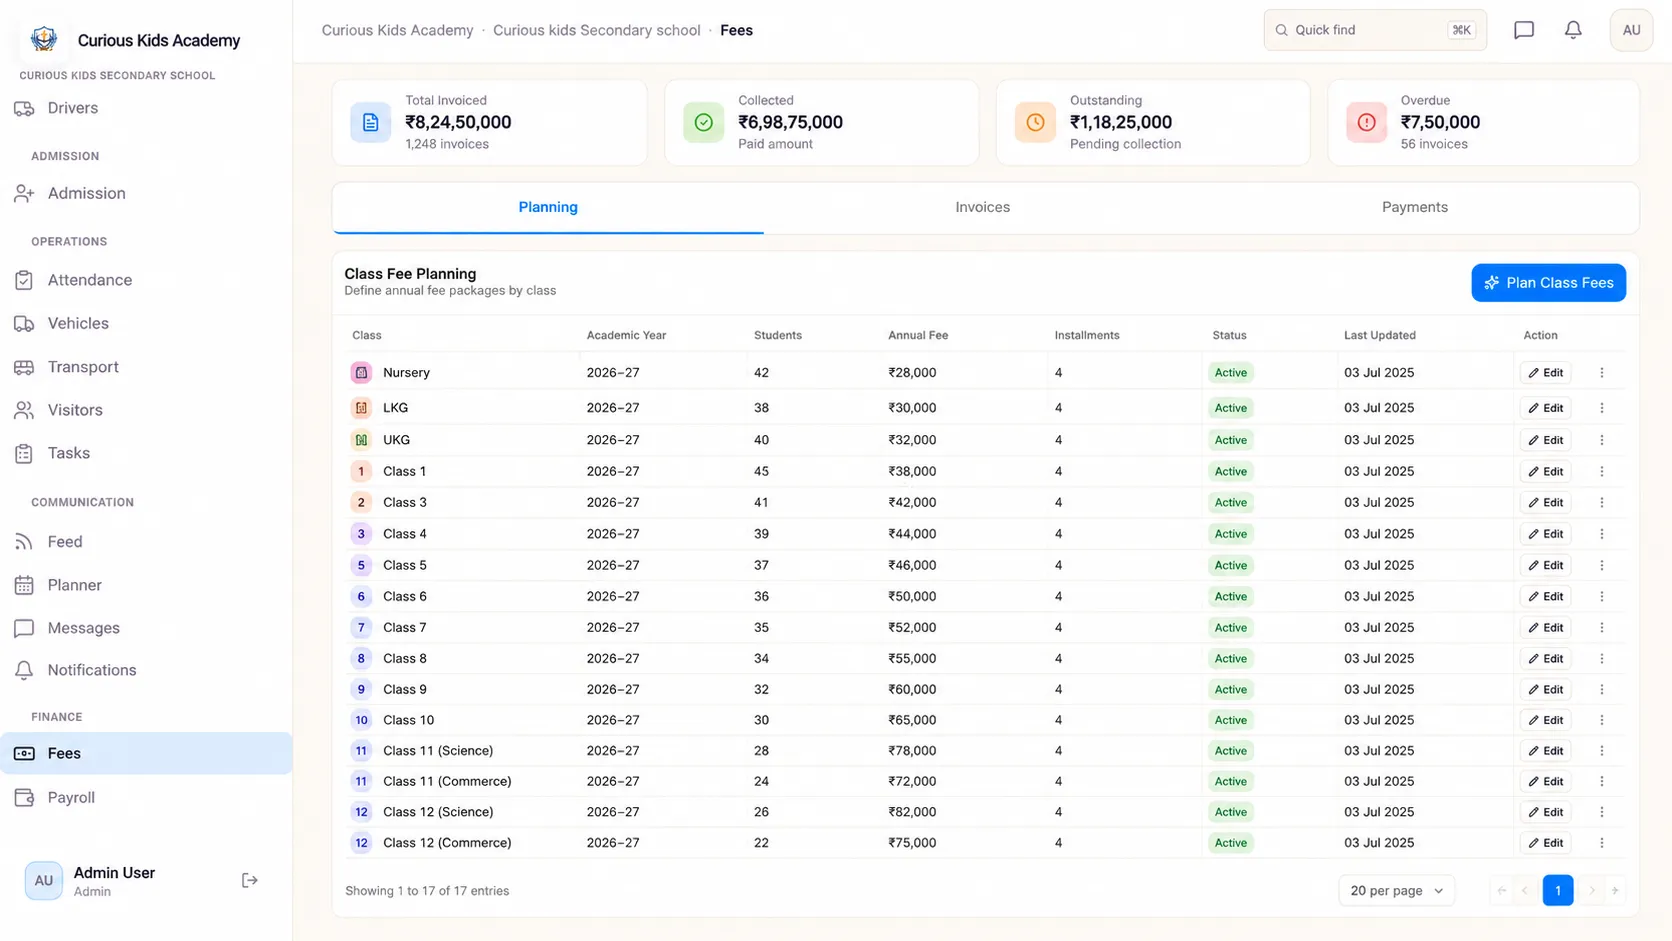Viewport: 1672px width, 941px height.
Task: Open more options for Class 1 row
Action: coord(1601,471)
